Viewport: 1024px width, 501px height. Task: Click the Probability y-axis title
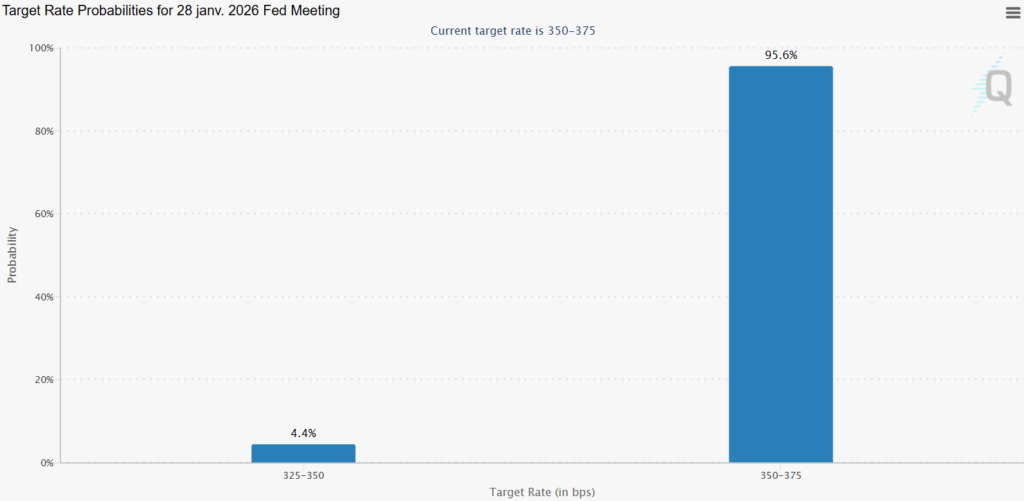pyautogui.click(x=13, y=254)
